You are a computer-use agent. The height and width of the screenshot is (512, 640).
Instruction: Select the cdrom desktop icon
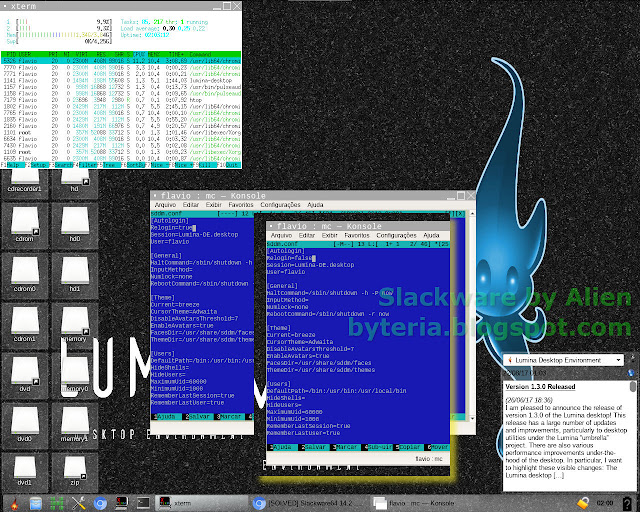(24, 225)
